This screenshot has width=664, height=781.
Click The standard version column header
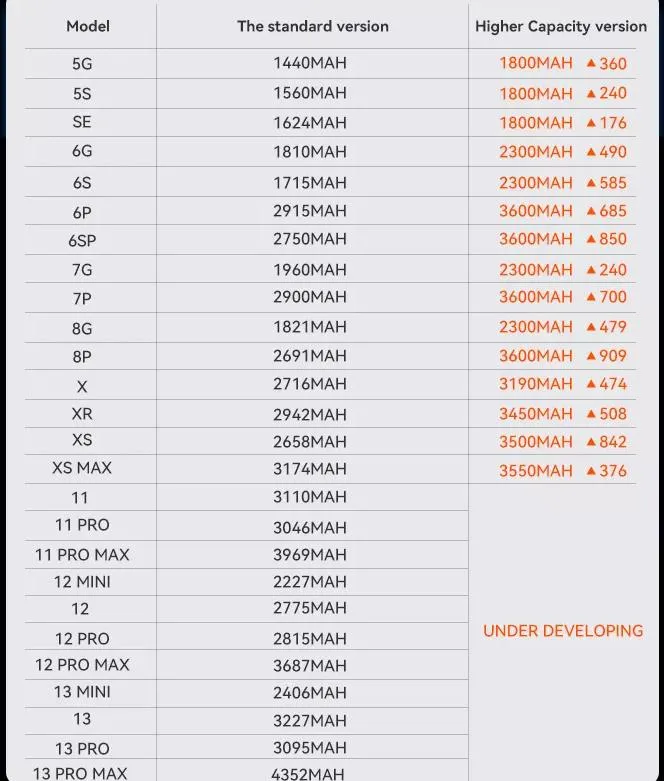coord(312,26)
